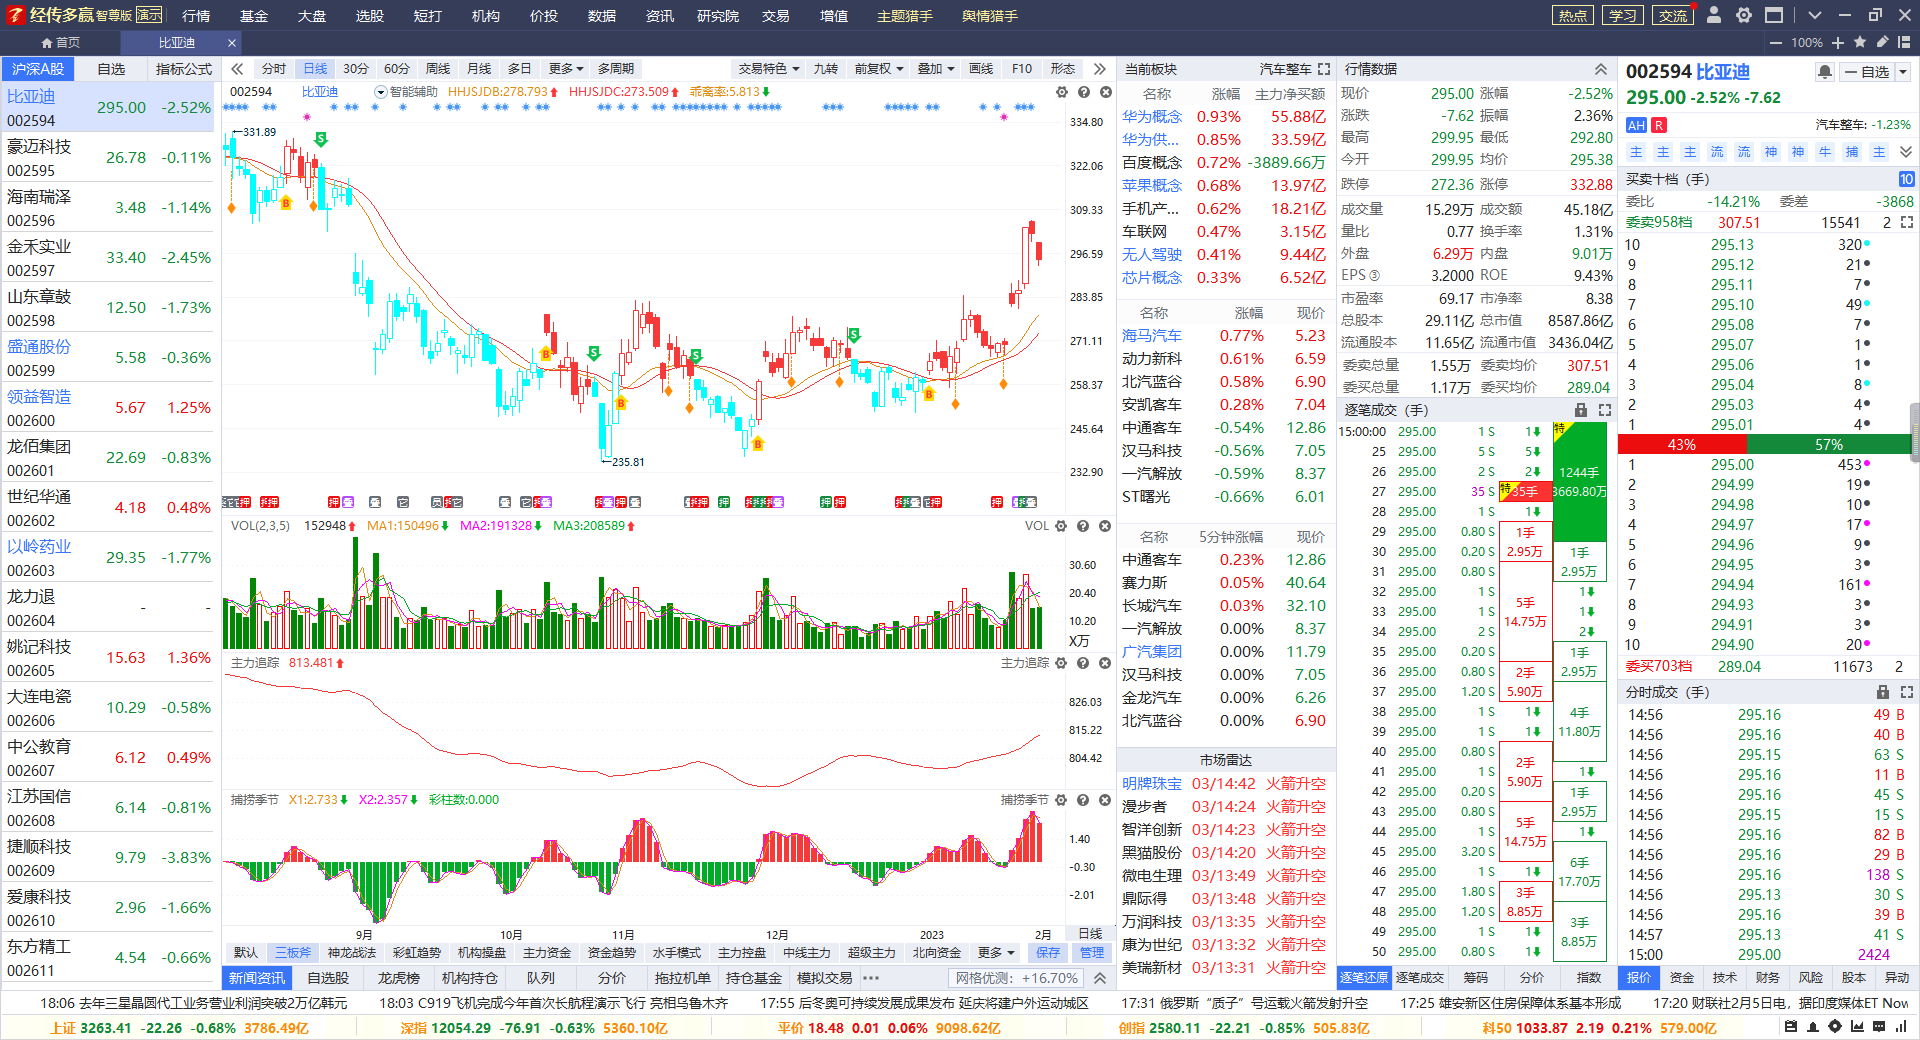Open settings gear in title bar
The height and width of the screenshot is (1040, 1920).
coord(1744,15)
